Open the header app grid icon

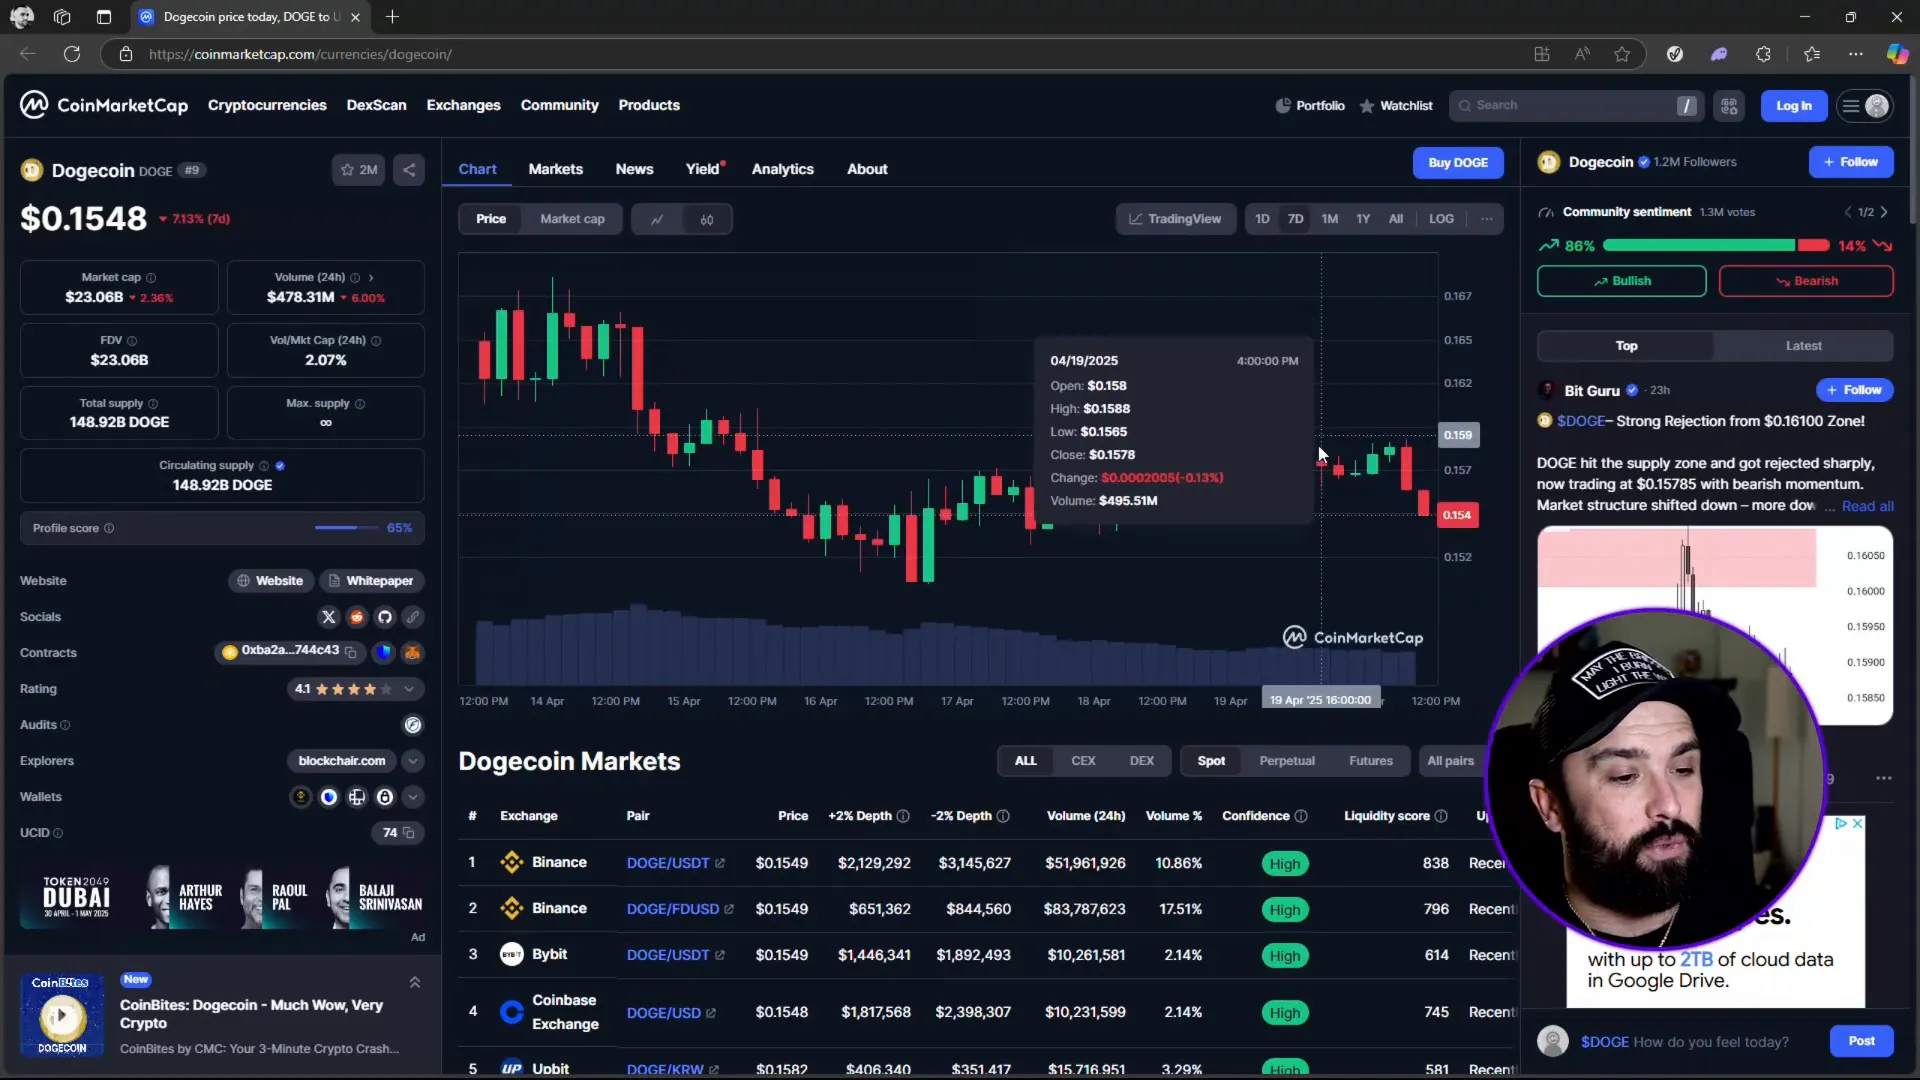tap(1729, 106)
